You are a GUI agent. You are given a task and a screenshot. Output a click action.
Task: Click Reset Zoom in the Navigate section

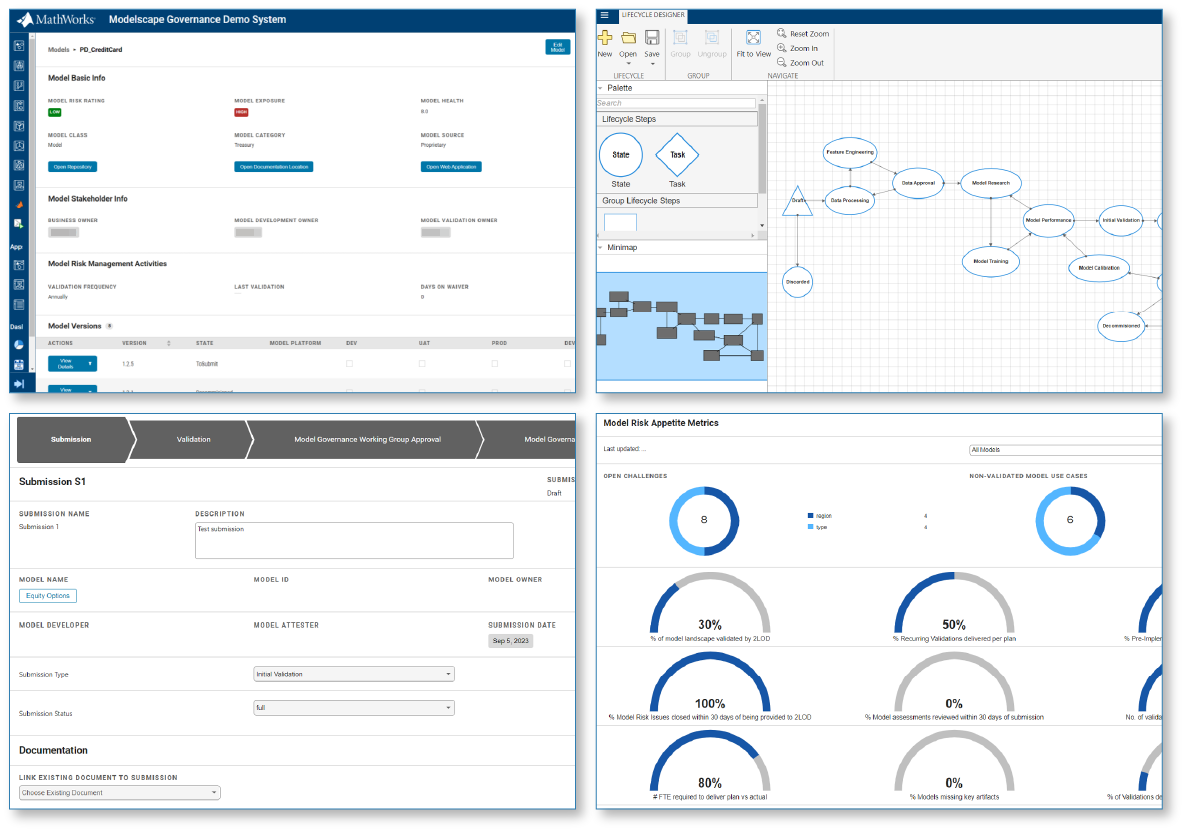tap(803, 33)
